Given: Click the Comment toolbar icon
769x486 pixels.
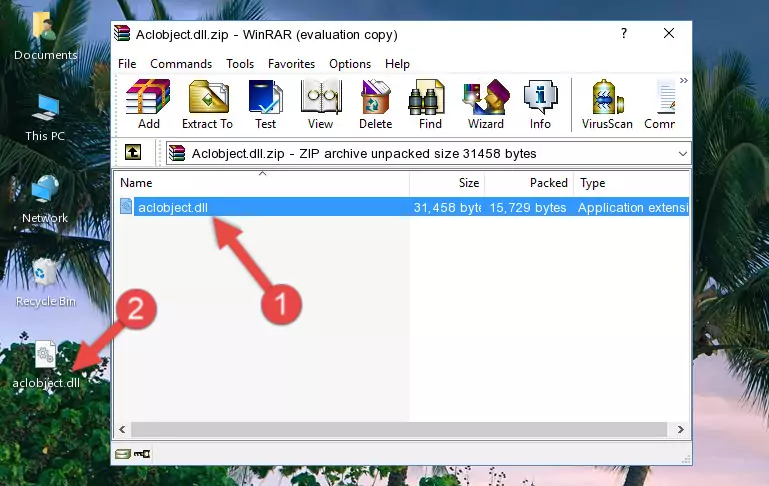Looking at the screenshot, I should point(660,104).
